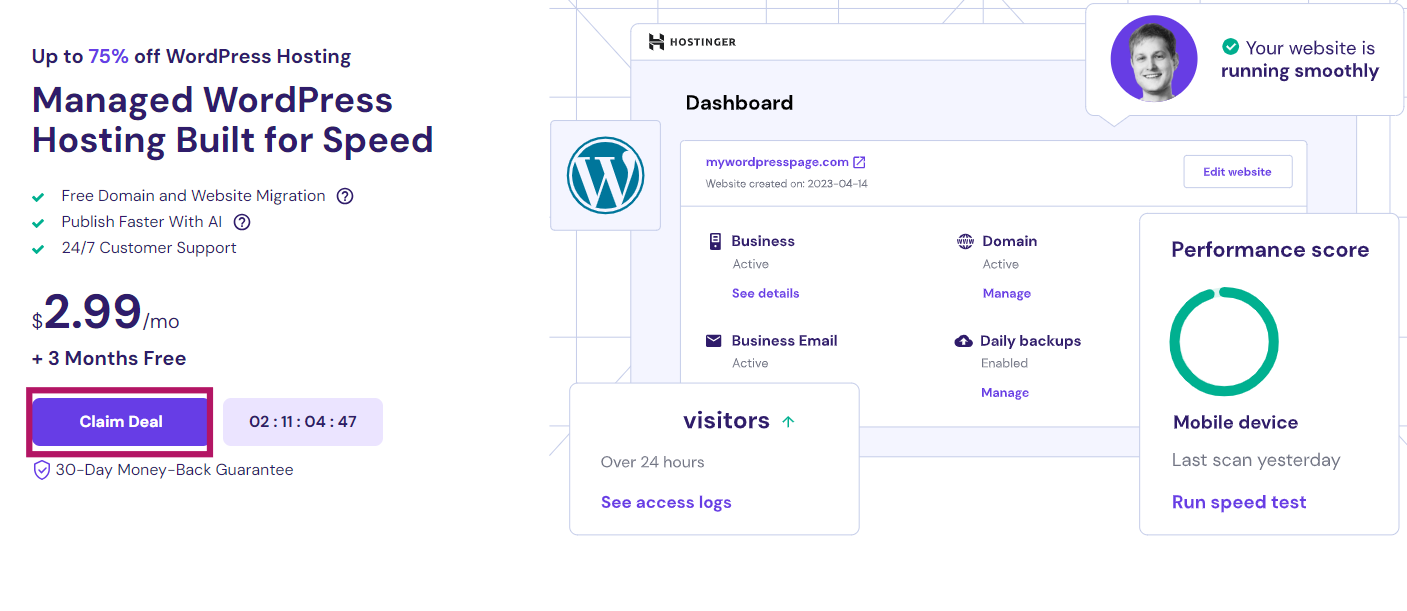
Task: Click the Domain www globe icon
Action: pos(965,241)
